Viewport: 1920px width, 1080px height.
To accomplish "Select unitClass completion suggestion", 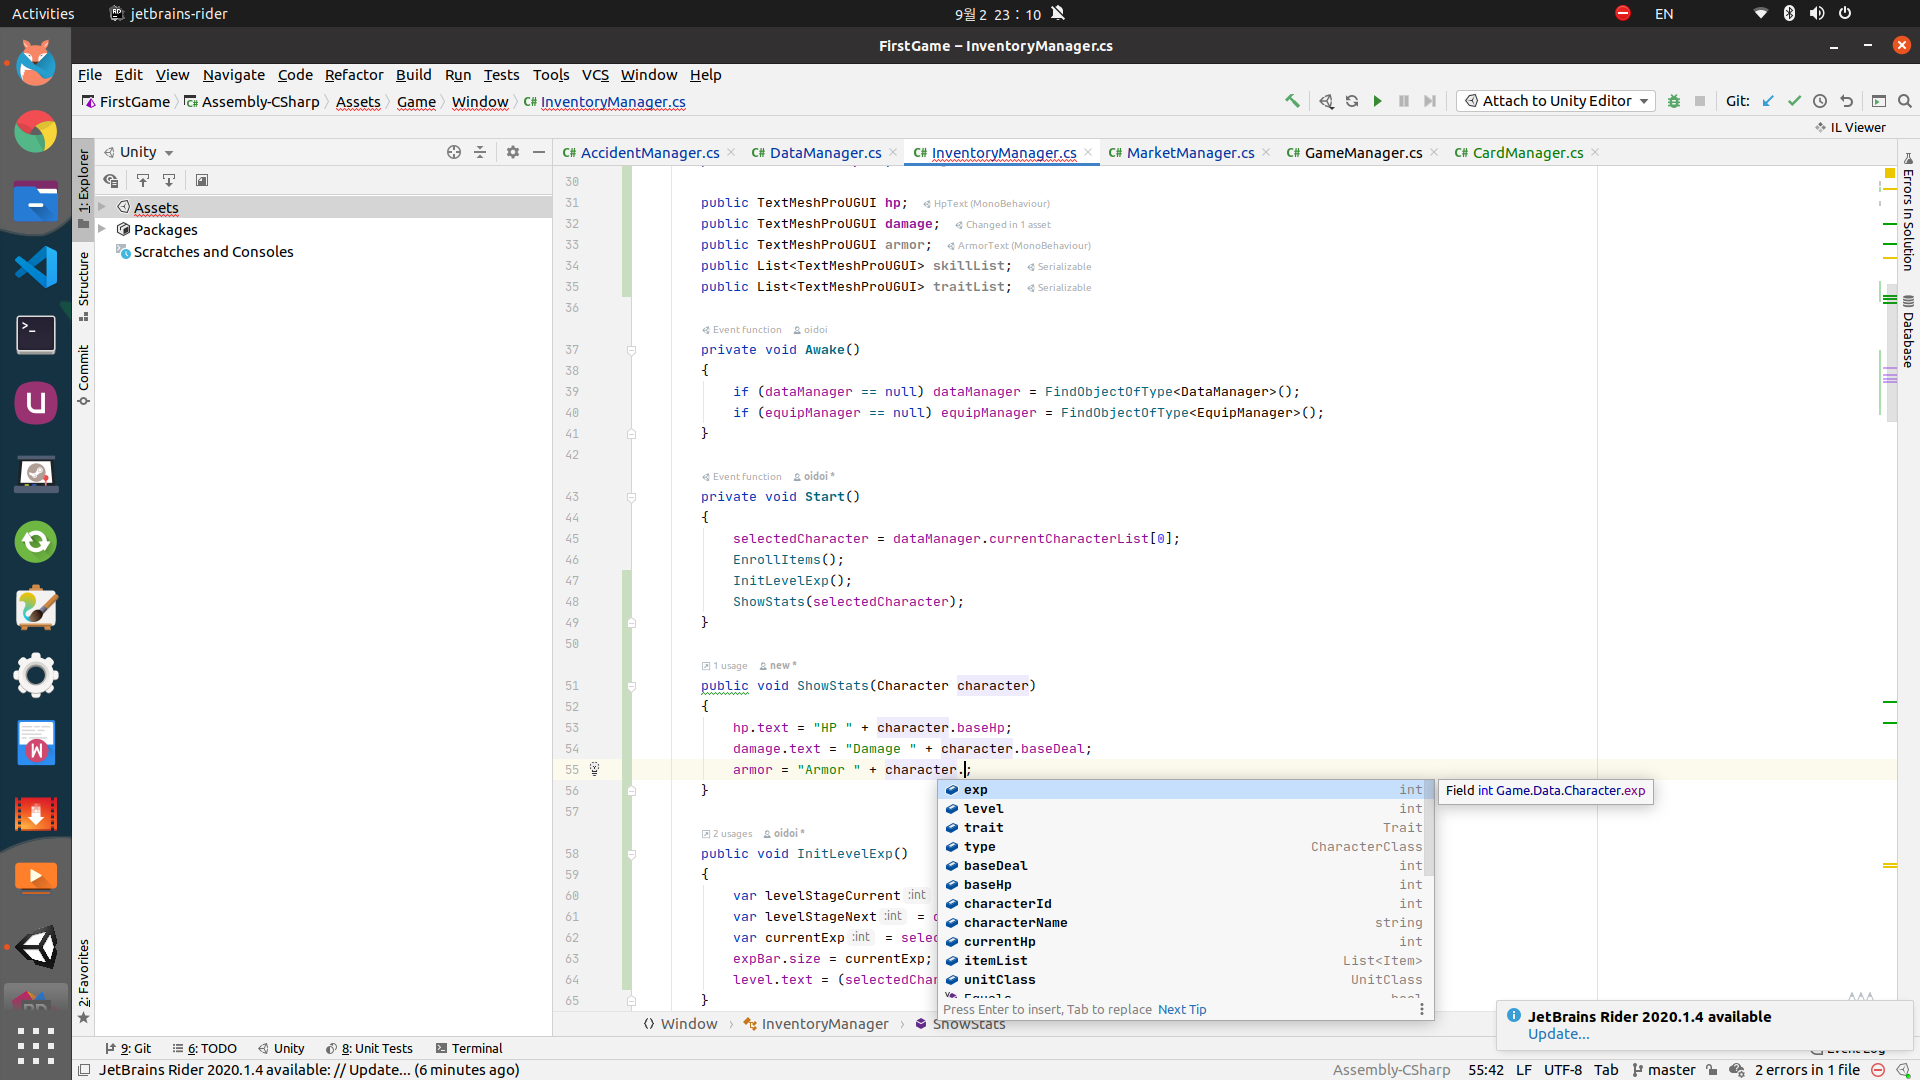I will coord(1183,980).
